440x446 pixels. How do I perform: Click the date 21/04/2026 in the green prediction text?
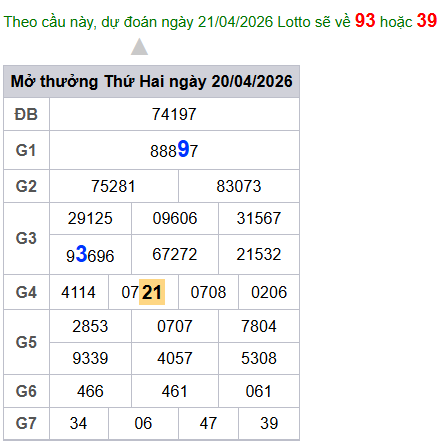pyautogui.click(x=235, y=22)
